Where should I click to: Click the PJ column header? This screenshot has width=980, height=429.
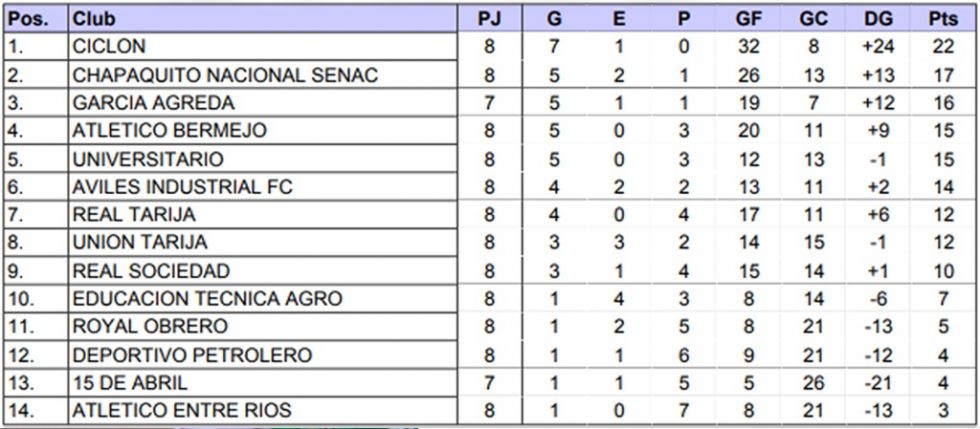(489, 19)
